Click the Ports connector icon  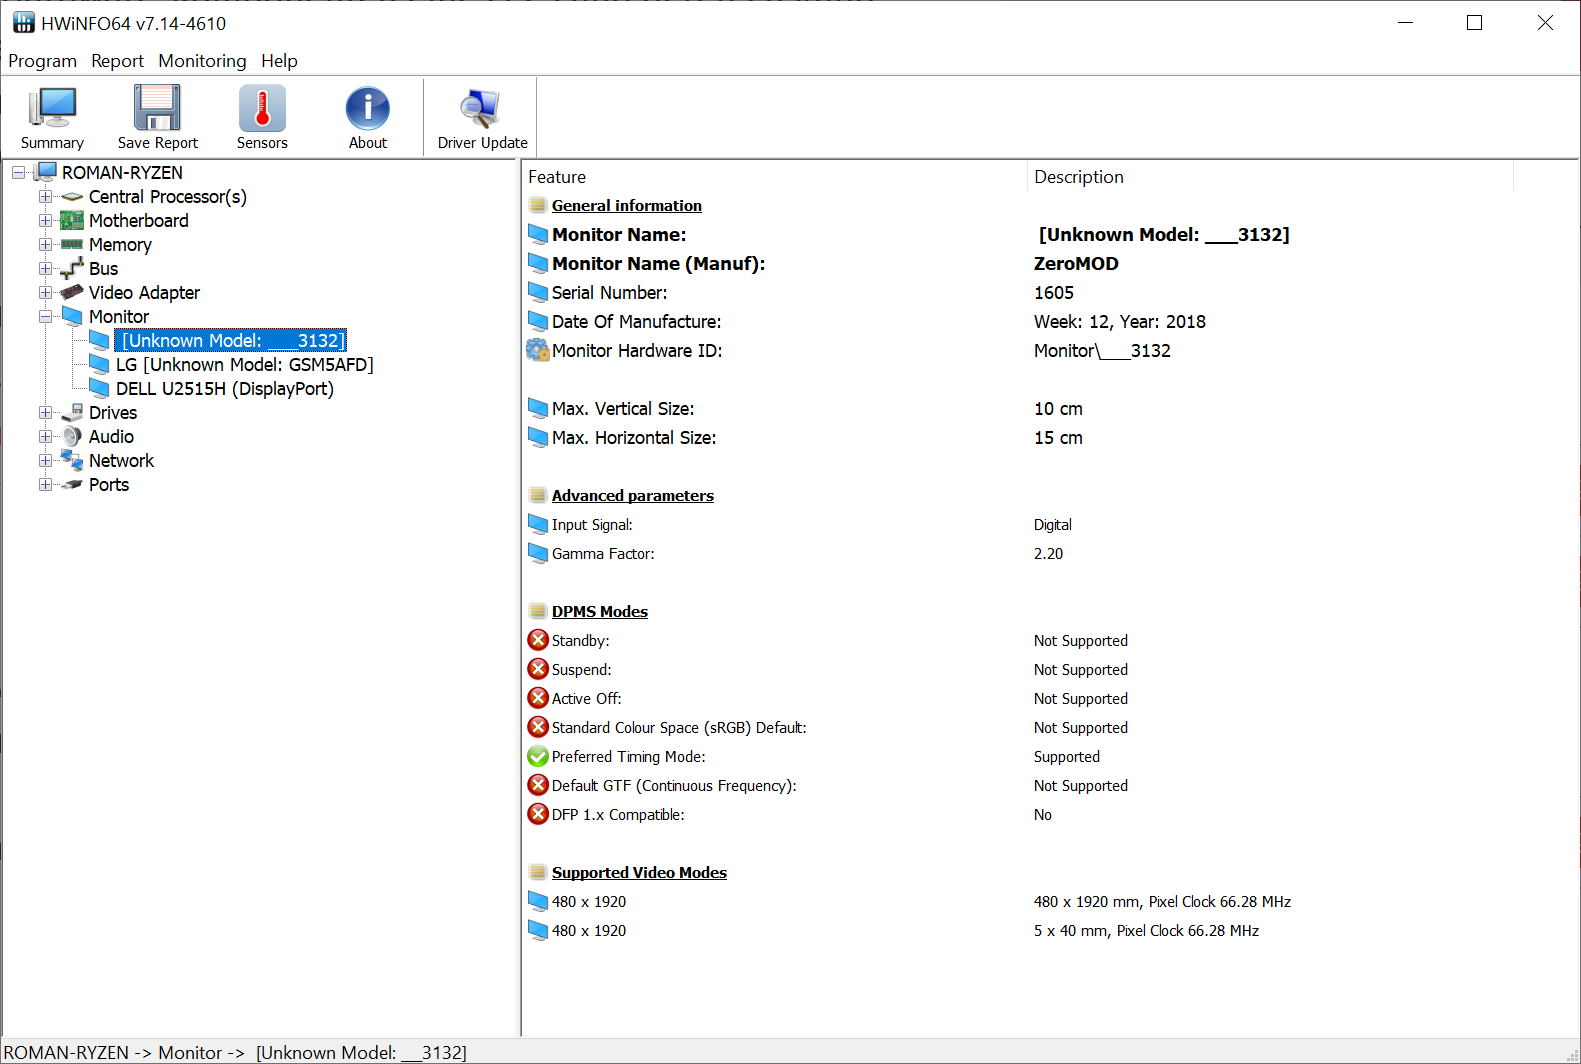point(72,485)
